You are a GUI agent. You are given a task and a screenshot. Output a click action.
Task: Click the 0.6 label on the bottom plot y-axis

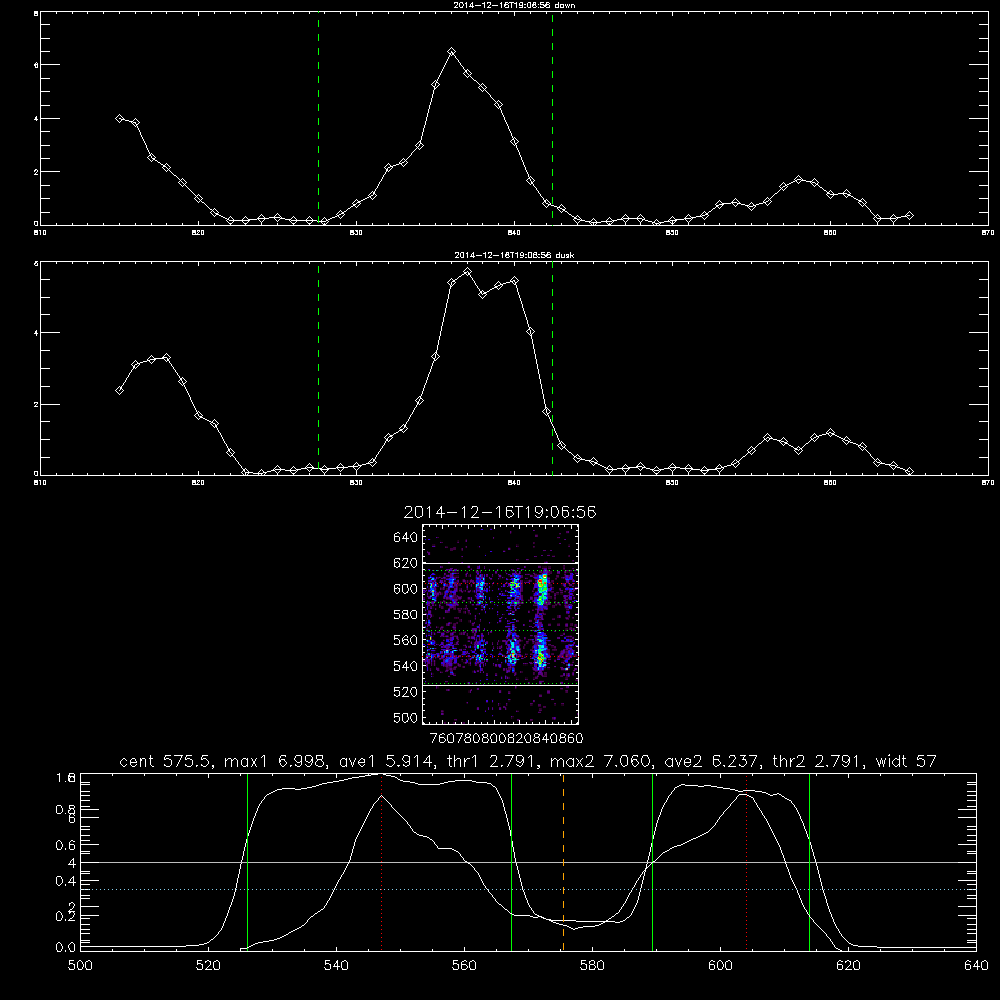pos(66,845)
